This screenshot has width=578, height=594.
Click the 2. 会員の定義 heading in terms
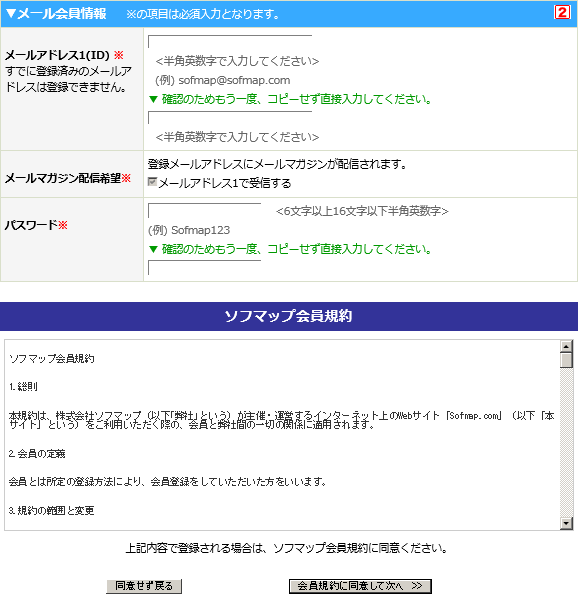37,453
